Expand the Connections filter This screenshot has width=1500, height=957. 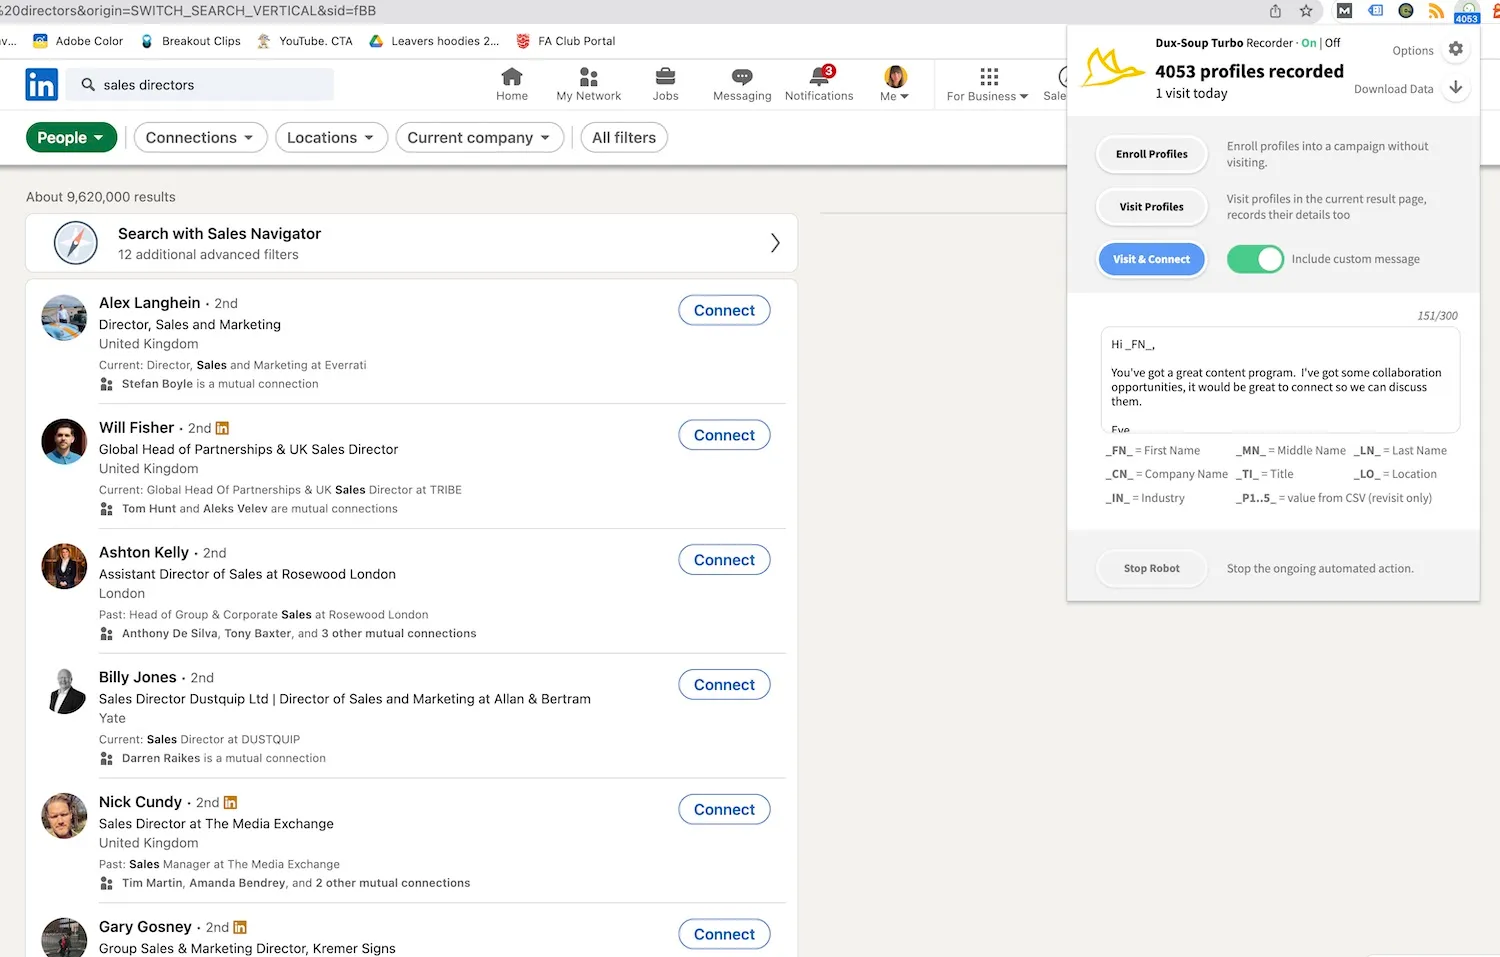(200, 138)
